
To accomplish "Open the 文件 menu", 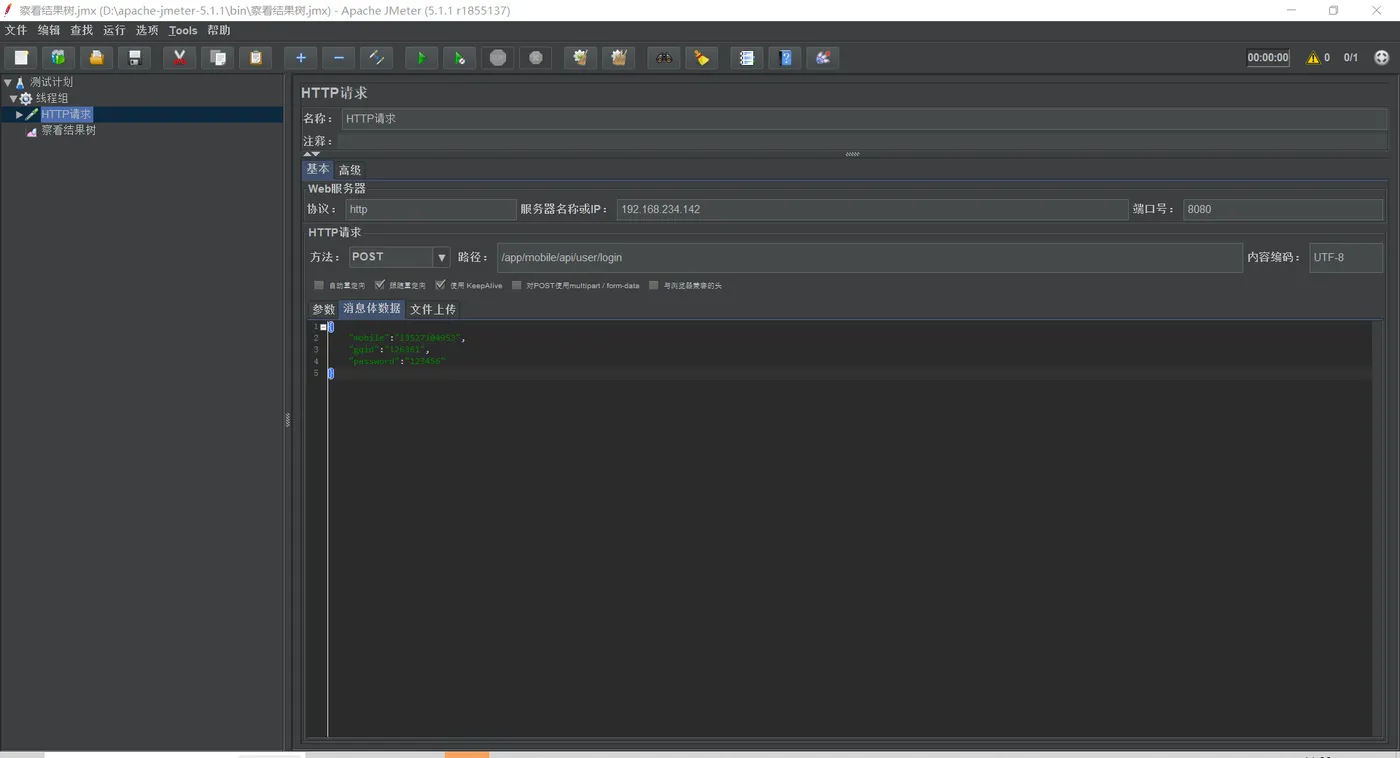I will 16,30.
